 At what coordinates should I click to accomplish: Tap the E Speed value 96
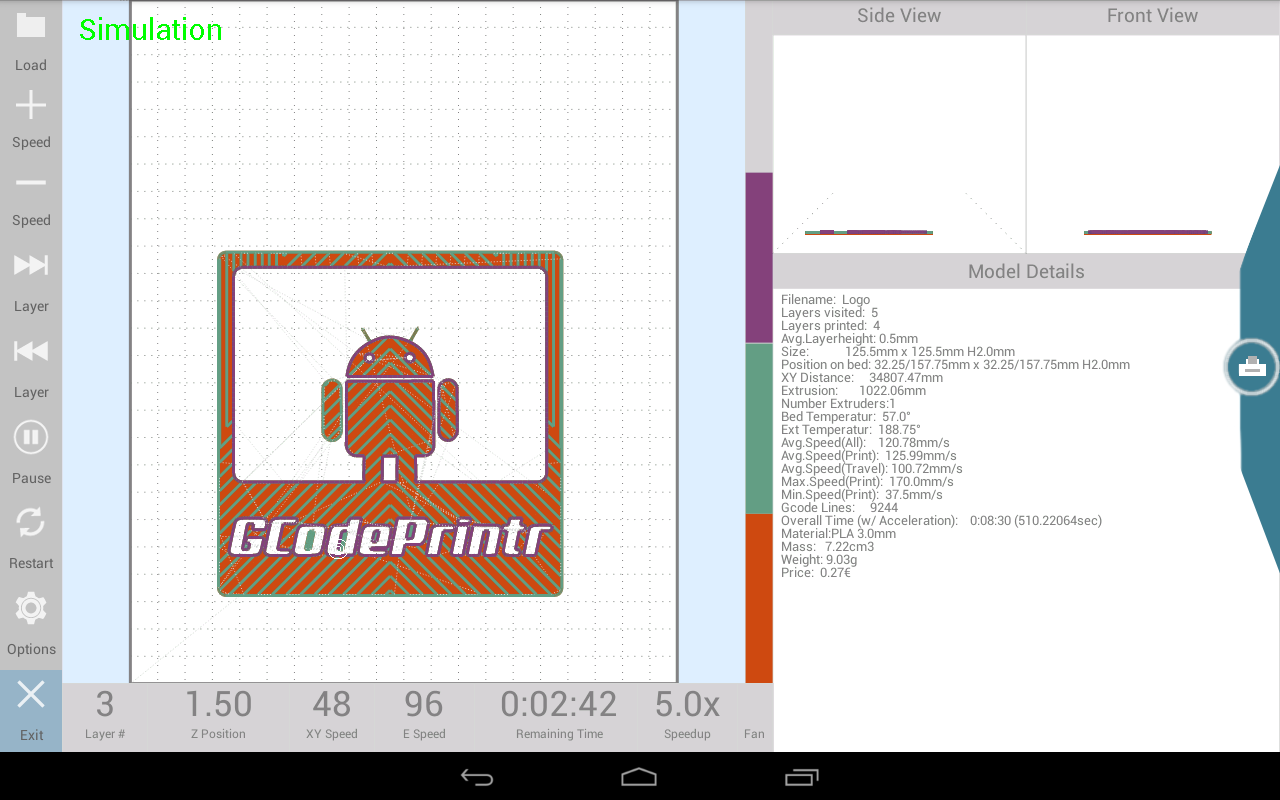tap(424, 705)
